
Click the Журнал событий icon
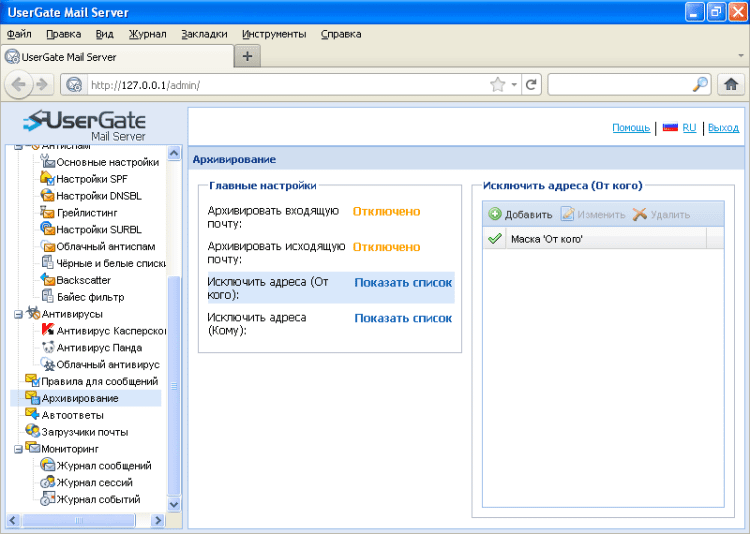[x=47, y=498]
